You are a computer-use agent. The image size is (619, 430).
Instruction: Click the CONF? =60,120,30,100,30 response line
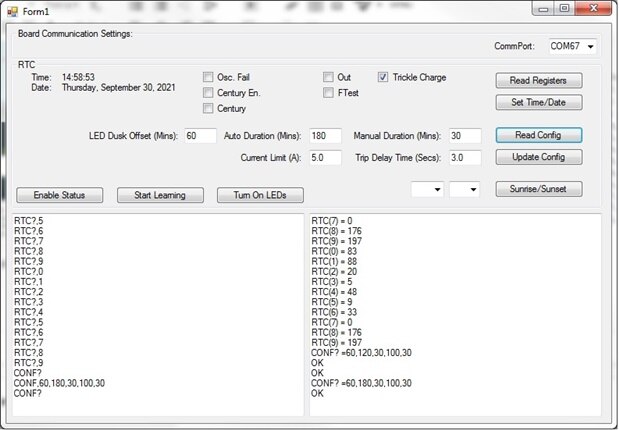361,353
